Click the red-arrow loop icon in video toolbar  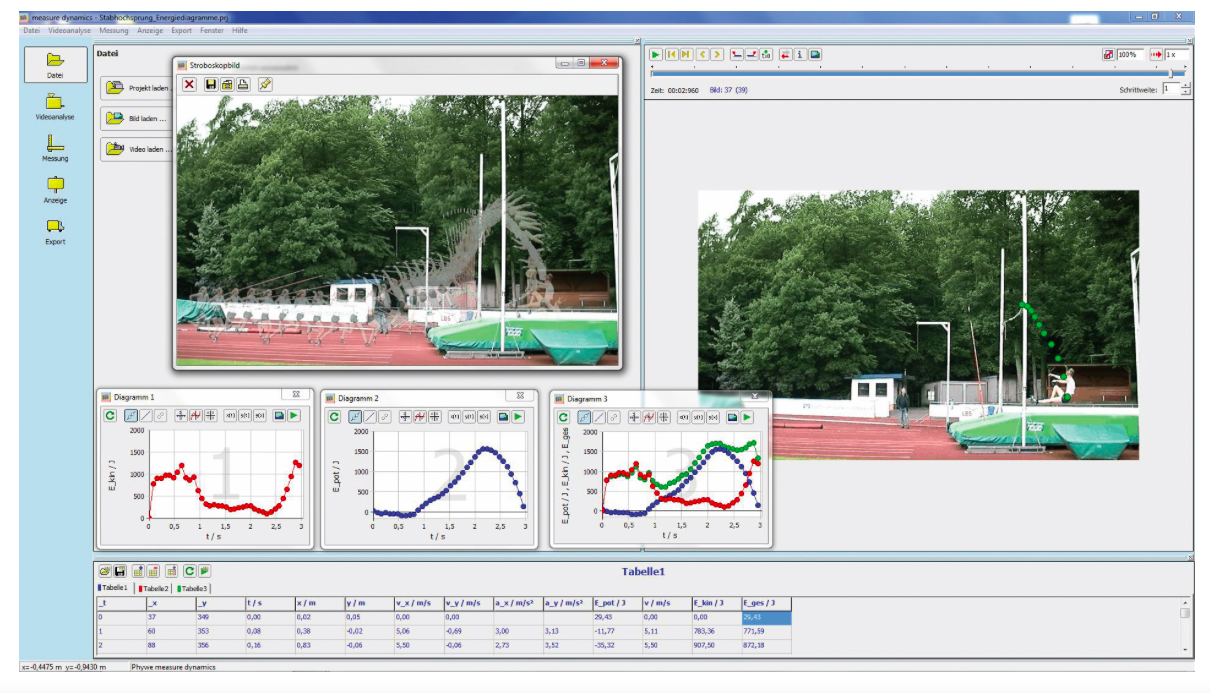click(x=786, y=55)
